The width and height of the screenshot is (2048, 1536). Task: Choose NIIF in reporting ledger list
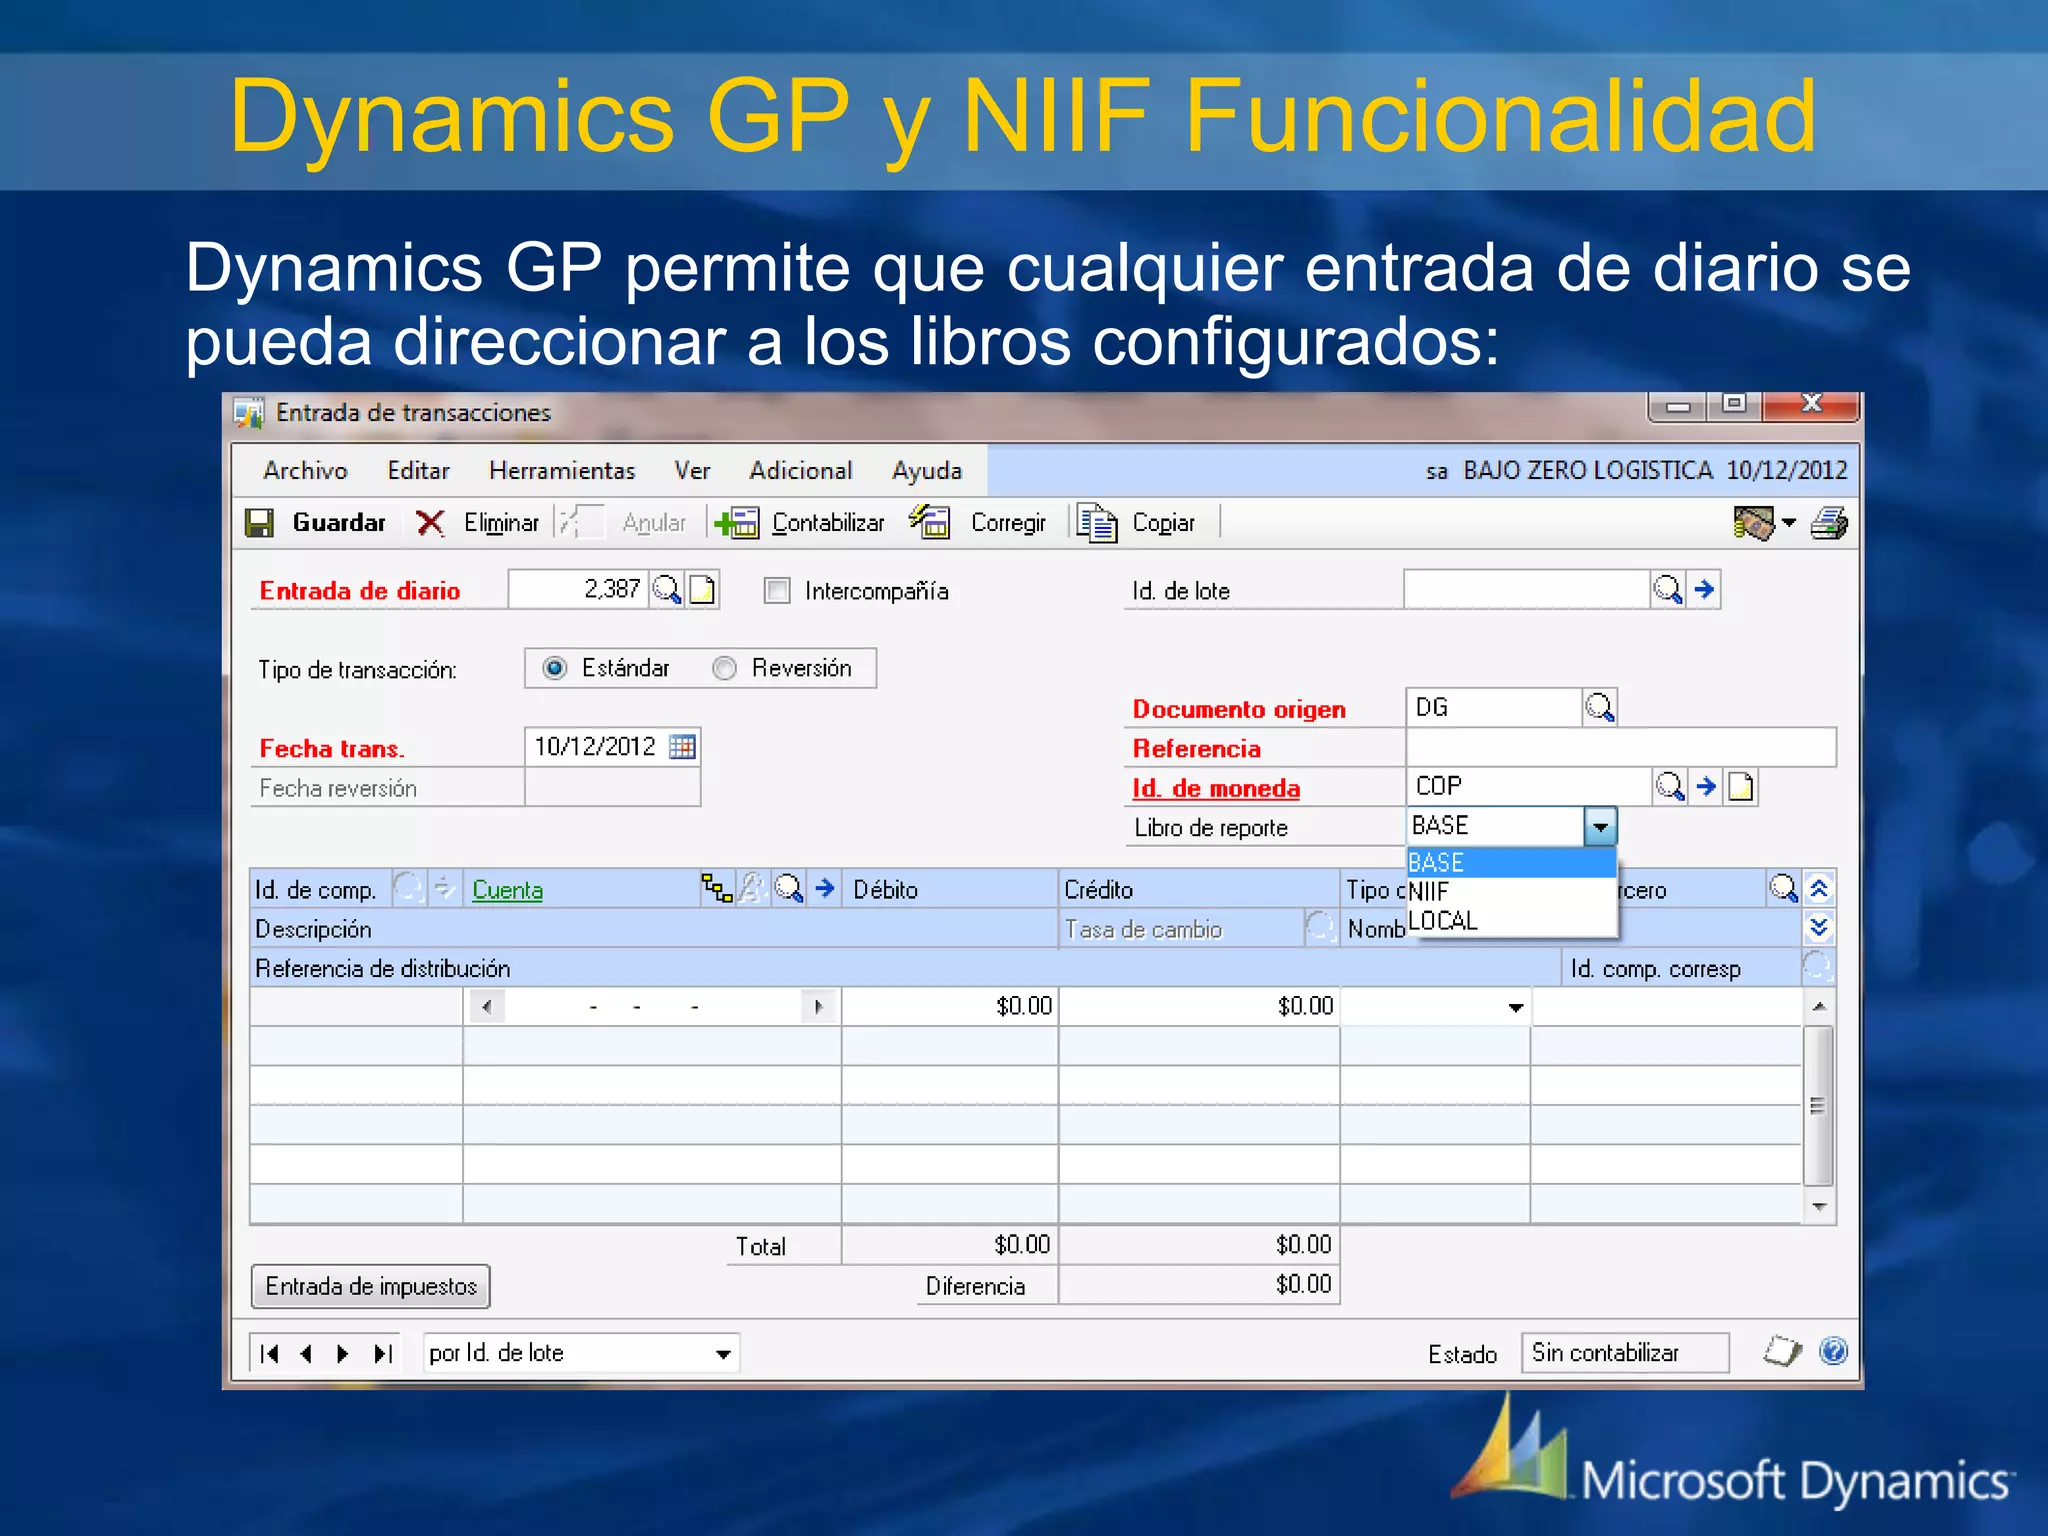pyautogui.click(x=1511, y=891)
